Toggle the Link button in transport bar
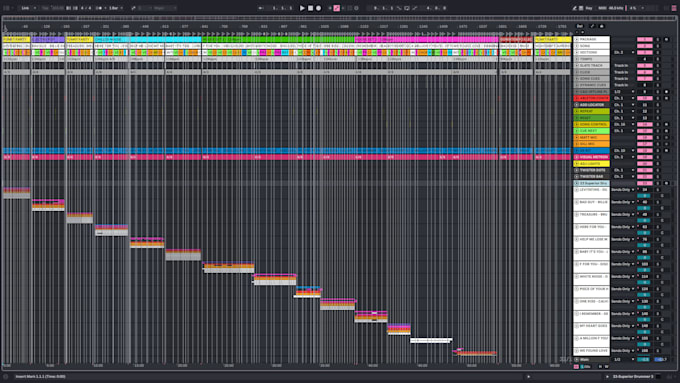680x383 pixels. 26,8
